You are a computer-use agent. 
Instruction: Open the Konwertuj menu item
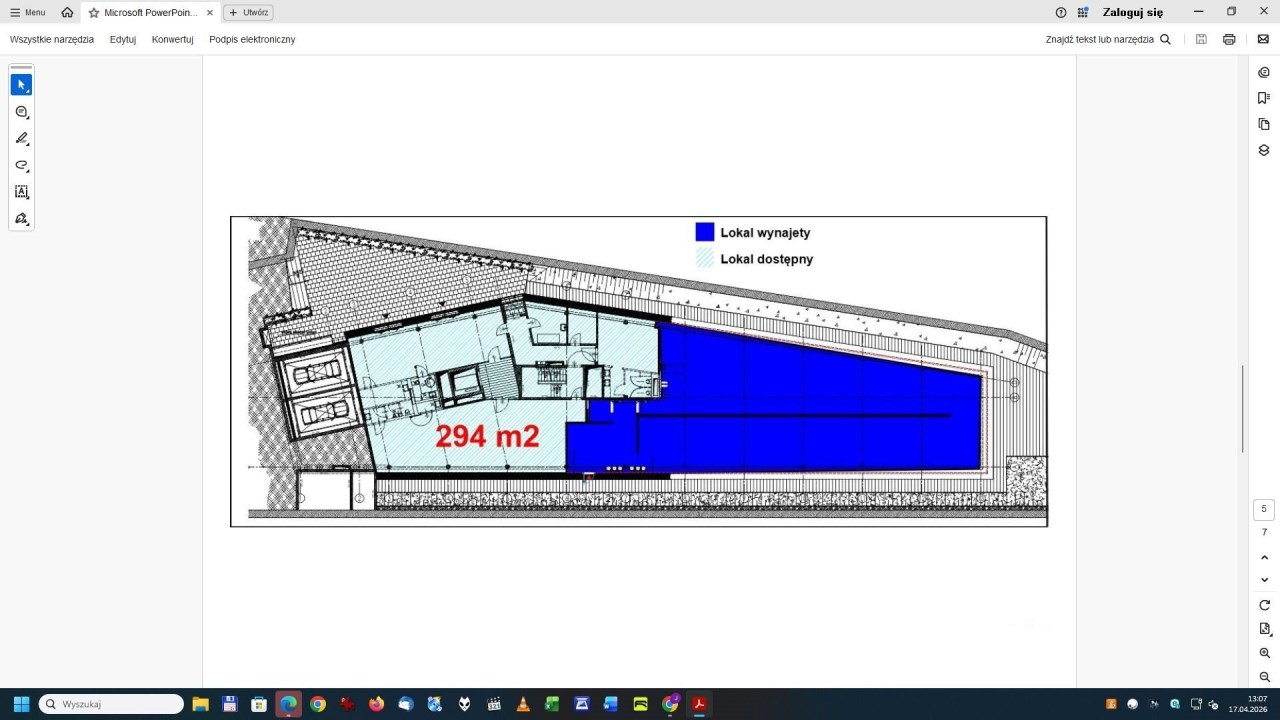(x=172, y=39)
